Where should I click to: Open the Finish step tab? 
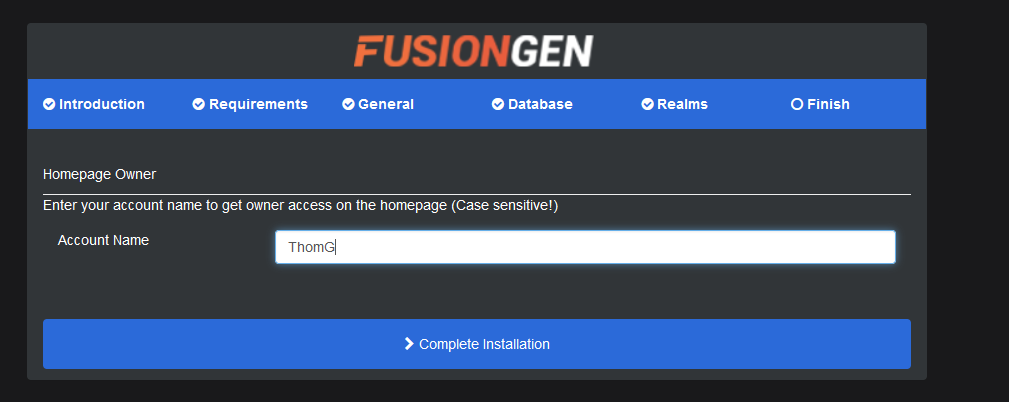(828, 104)
